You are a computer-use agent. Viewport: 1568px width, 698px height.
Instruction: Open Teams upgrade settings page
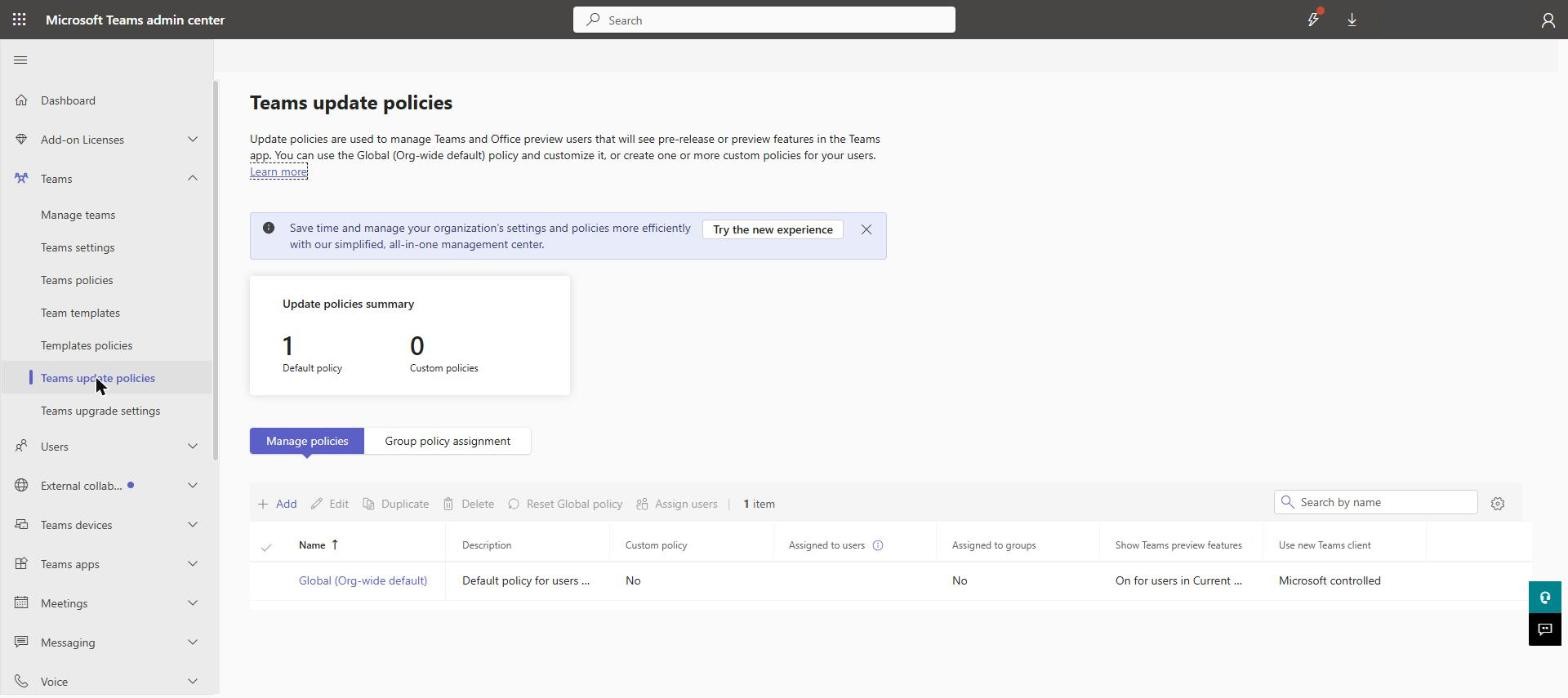click(100, 411)
